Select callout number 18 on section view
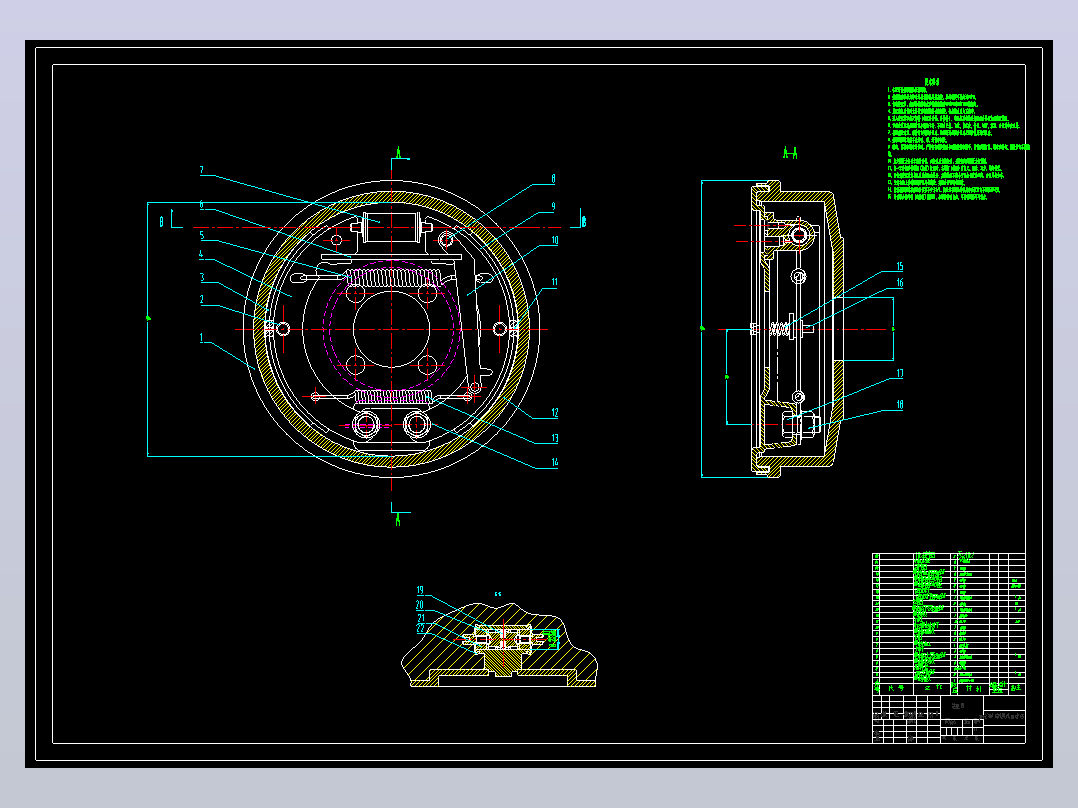The width and height of the screenshot is (1078, 808). point(899,405)
